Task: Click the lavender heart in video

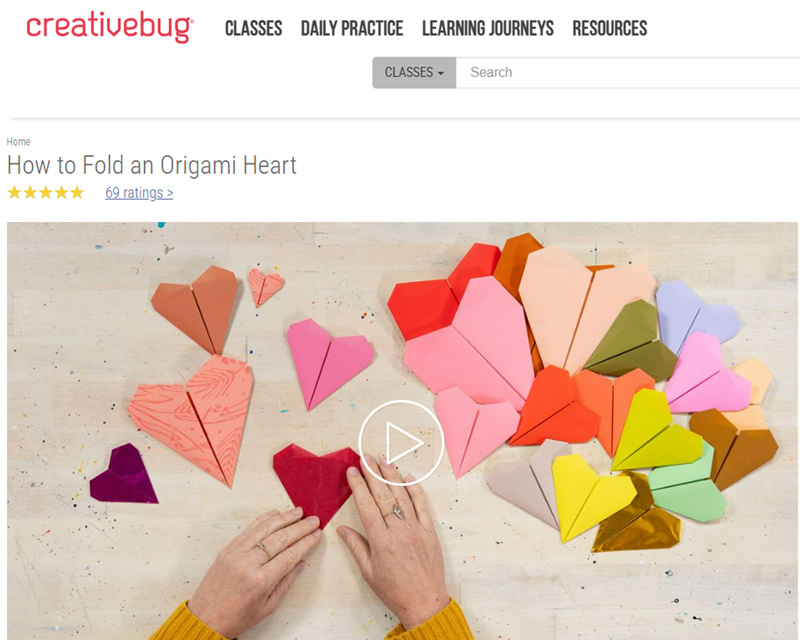Action: click(696, 314)
